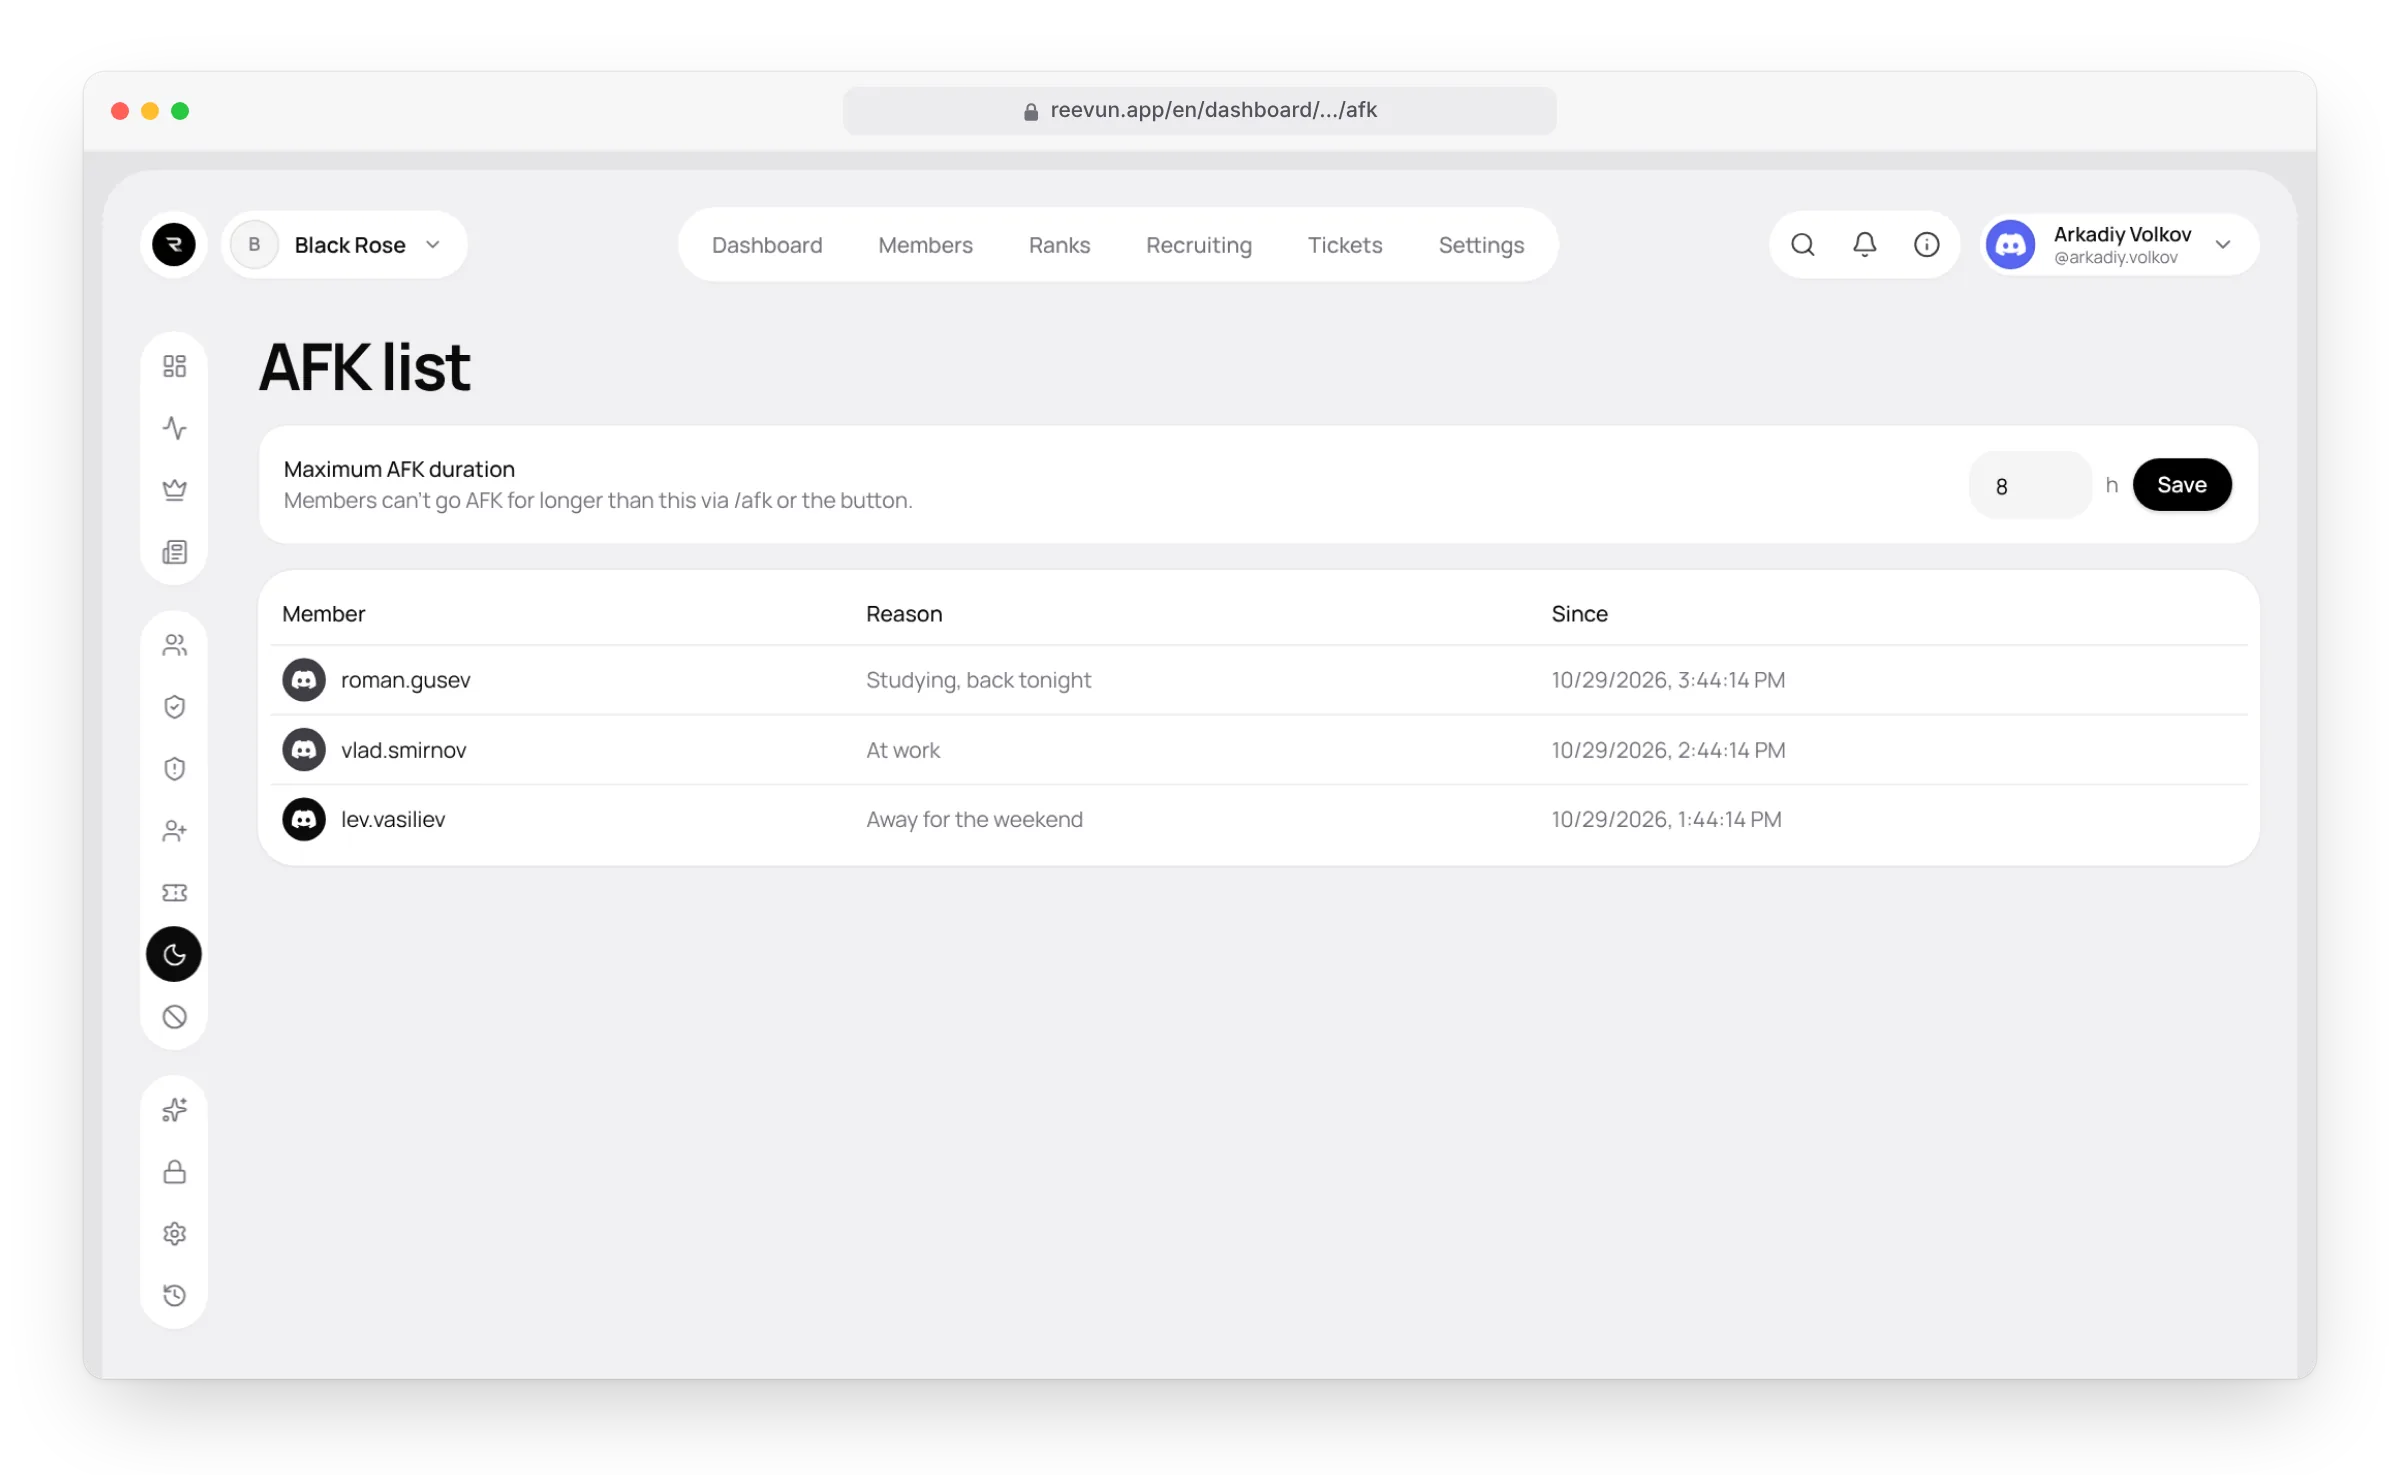Open the shield checkmark sidebar icon

[174, 707]
